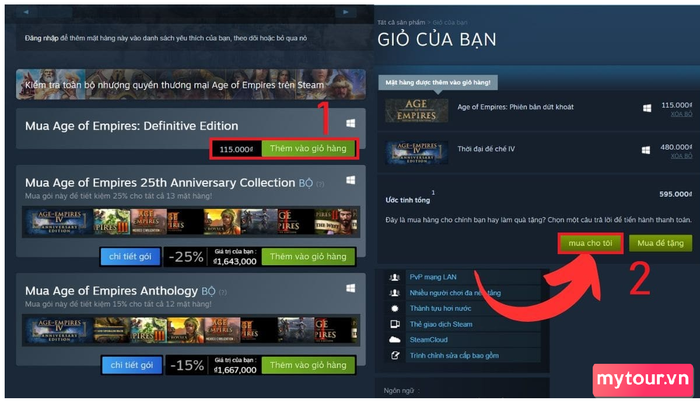Click the Age of Empires IV cart thumbnail
This screenshot has height=405, width=700.
click(x=417, y=152)
